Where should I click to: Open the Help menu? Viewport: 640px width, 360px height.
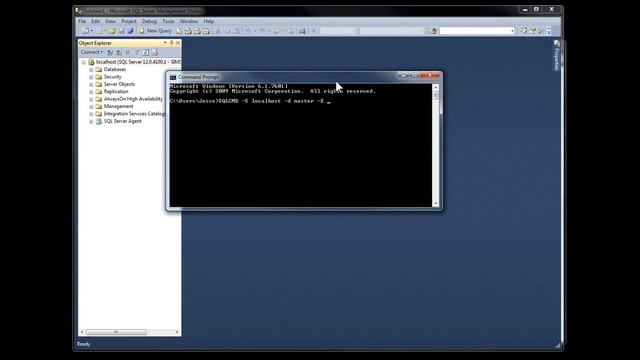click(209, 21)
